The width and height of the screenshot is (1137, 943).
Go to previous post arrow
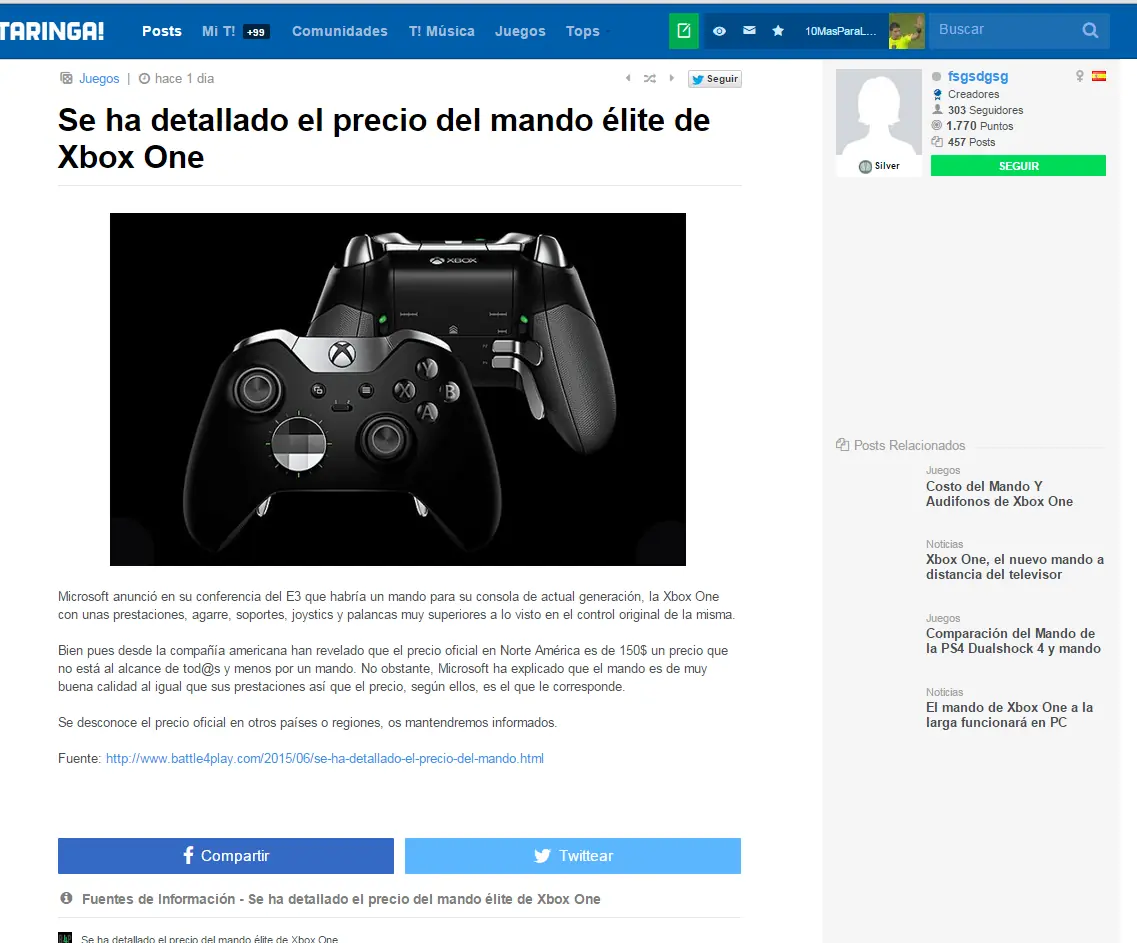click(x=628, y=78)
